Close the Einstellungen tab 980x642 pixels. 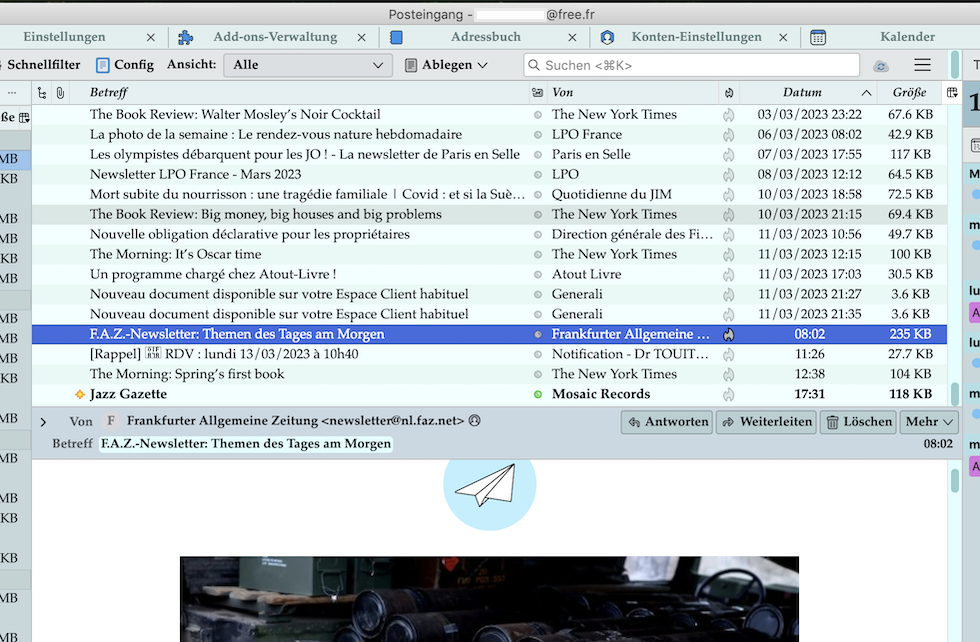151,38
